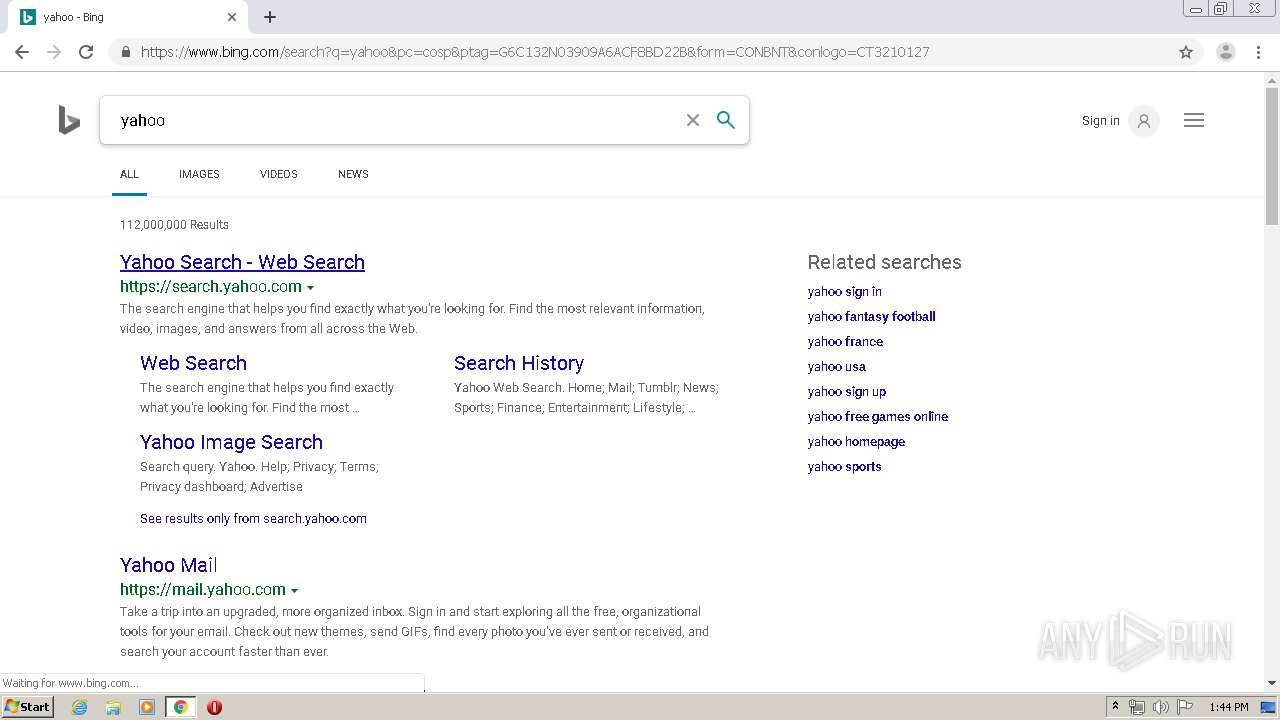Image resolution: width=1280 pixels, height=720 pixels.
Task: Click Sign in text
Action: click(1100, 121)
